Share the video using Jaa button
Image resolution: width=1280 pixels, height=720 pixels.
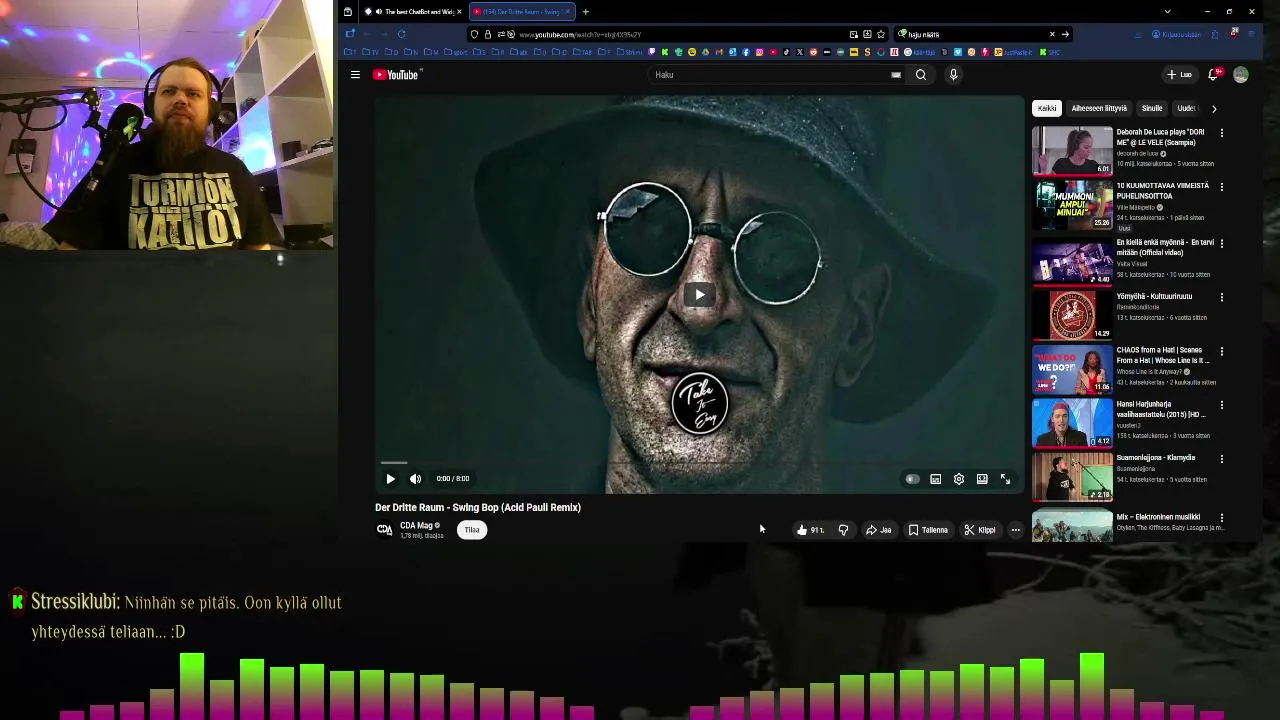tap(878, 530)
